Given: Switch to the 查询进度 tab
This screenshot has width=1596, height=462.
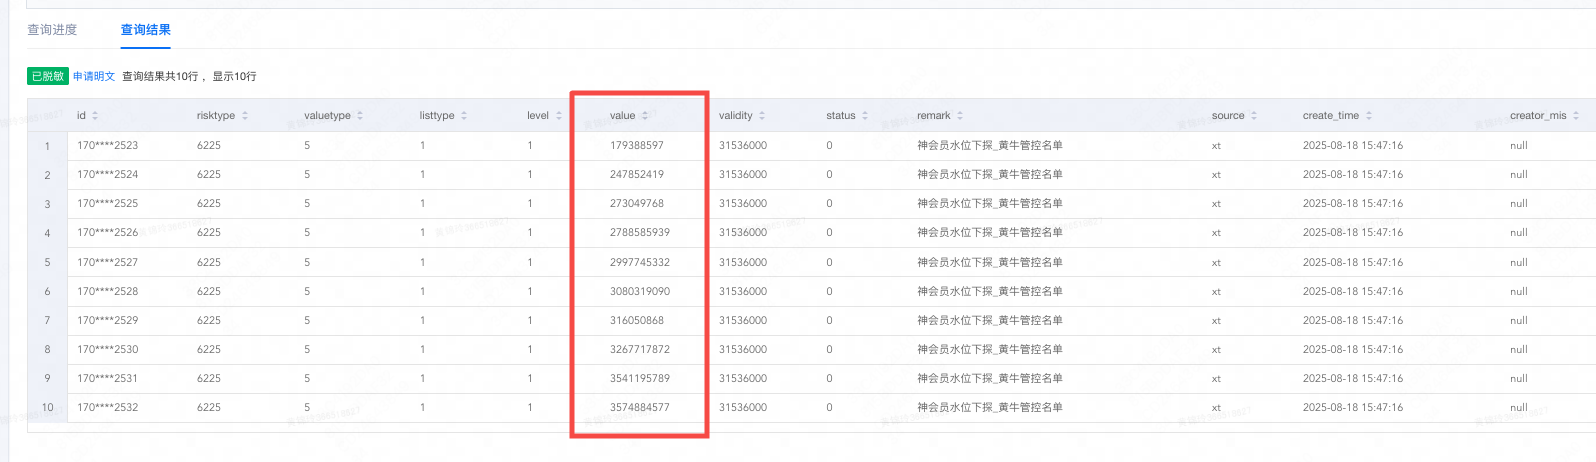Looking at the screenshot, I should [x=52, y=30].
